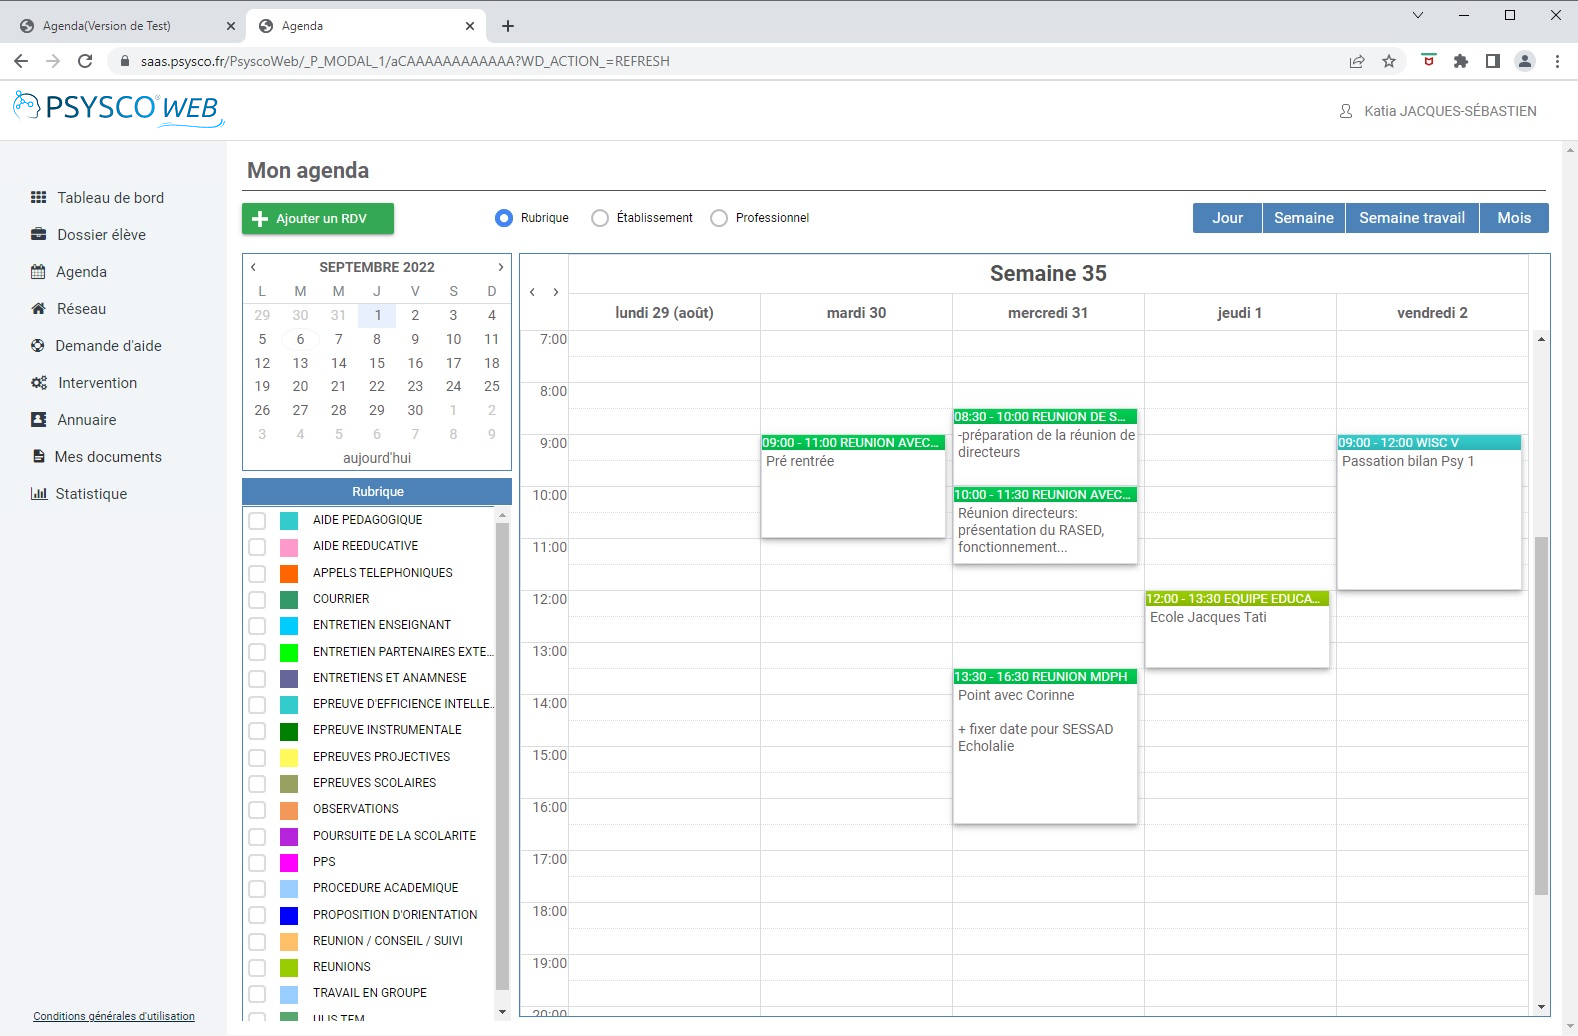1578x1036 pixels.
Task: Select the Professionnel radio button
Action: tap(719, 218)
